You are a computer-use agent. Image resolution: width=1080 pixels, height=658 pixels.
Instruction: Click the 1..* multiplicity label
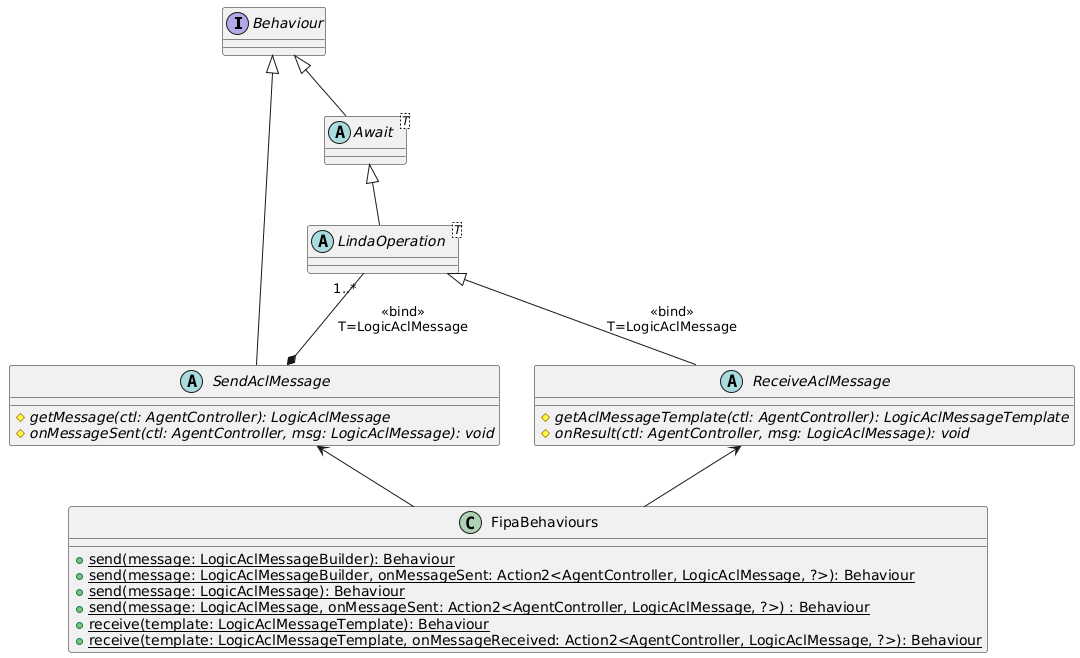tap(345, 289)
